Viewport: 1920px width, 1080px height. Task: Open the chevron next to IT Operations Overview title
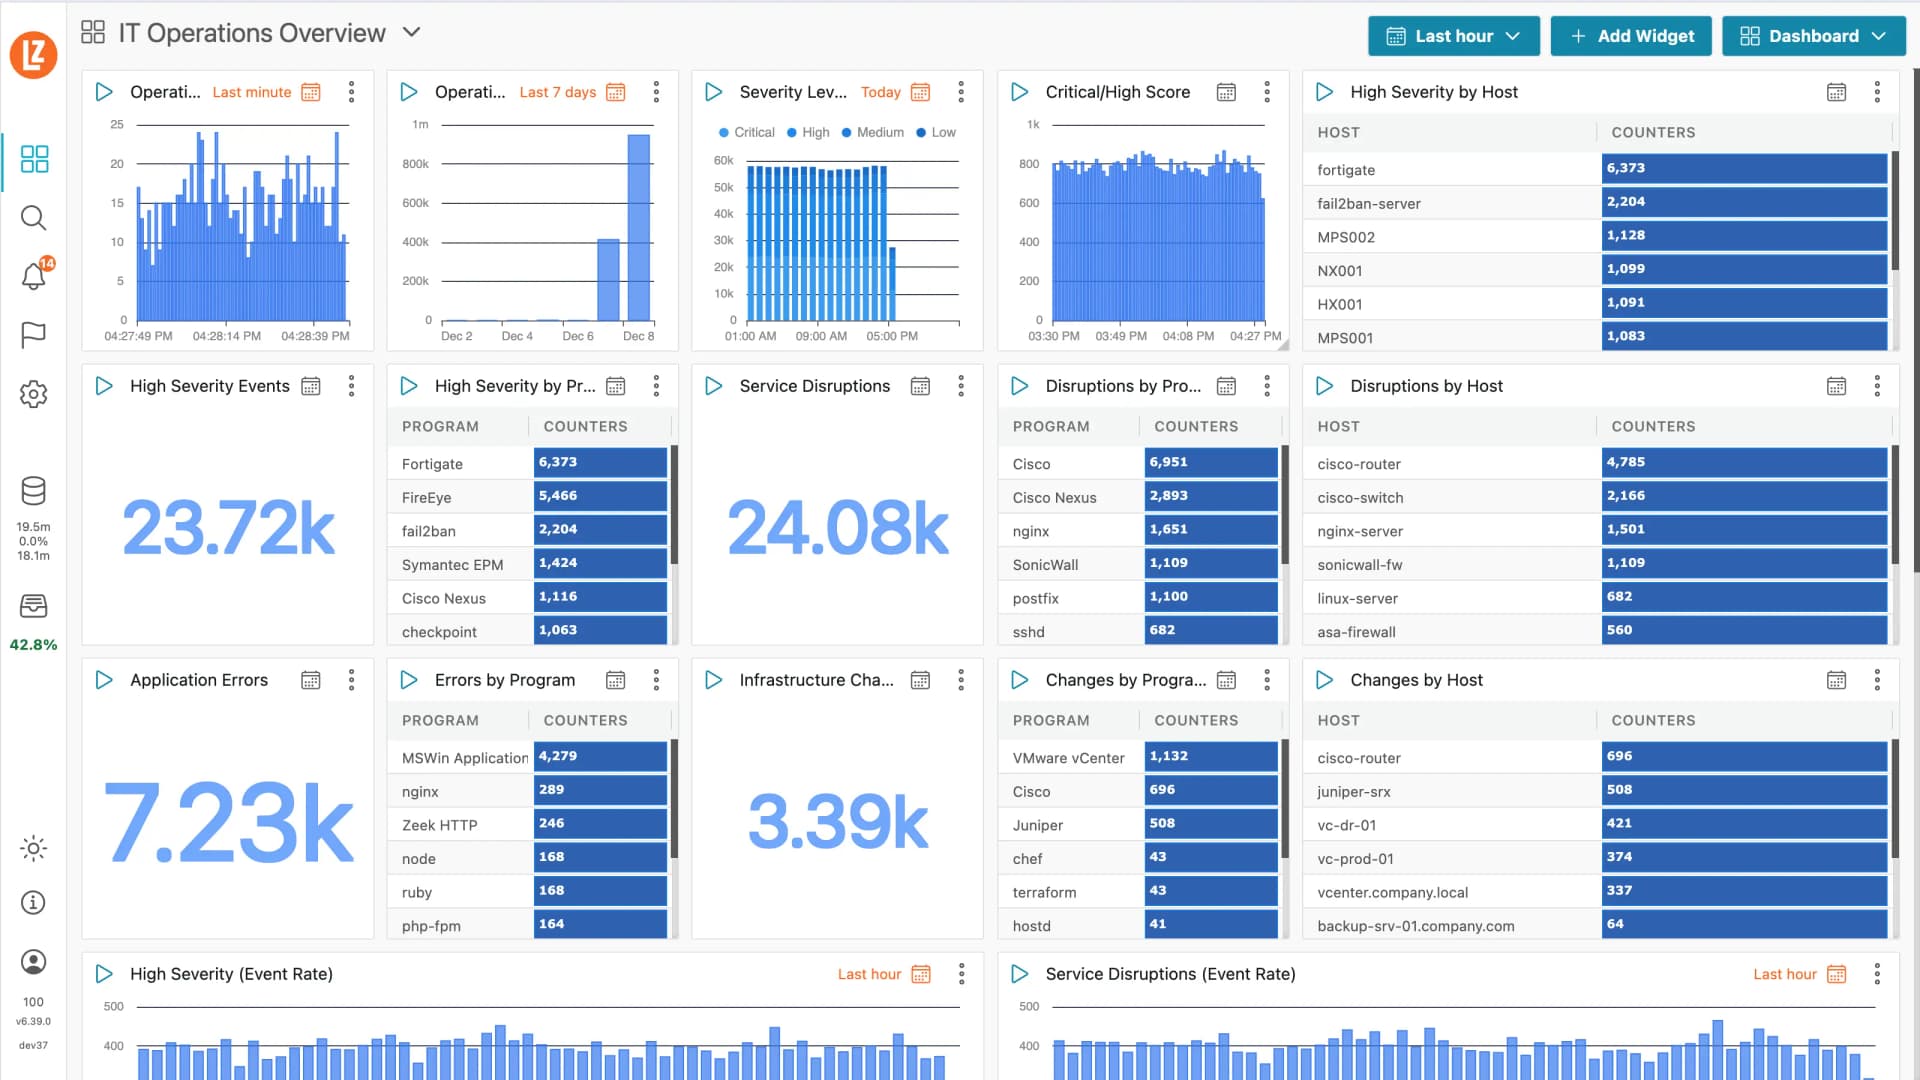410,32
